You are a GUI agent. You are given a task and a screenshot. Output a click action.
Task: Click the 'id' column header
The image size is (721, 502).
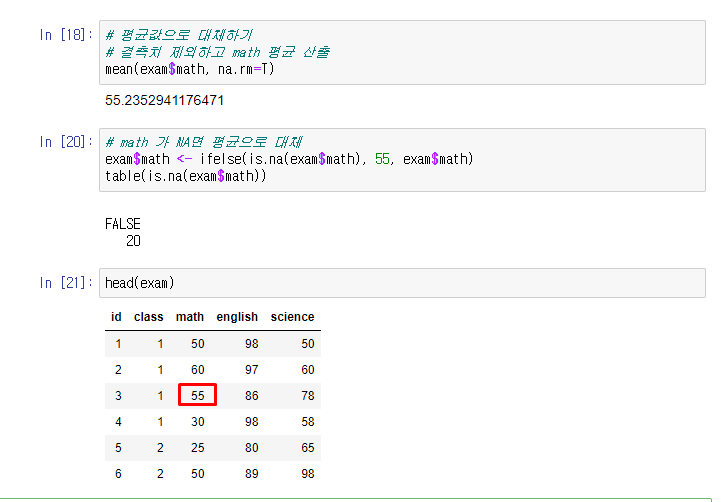[x=116, y=317]
